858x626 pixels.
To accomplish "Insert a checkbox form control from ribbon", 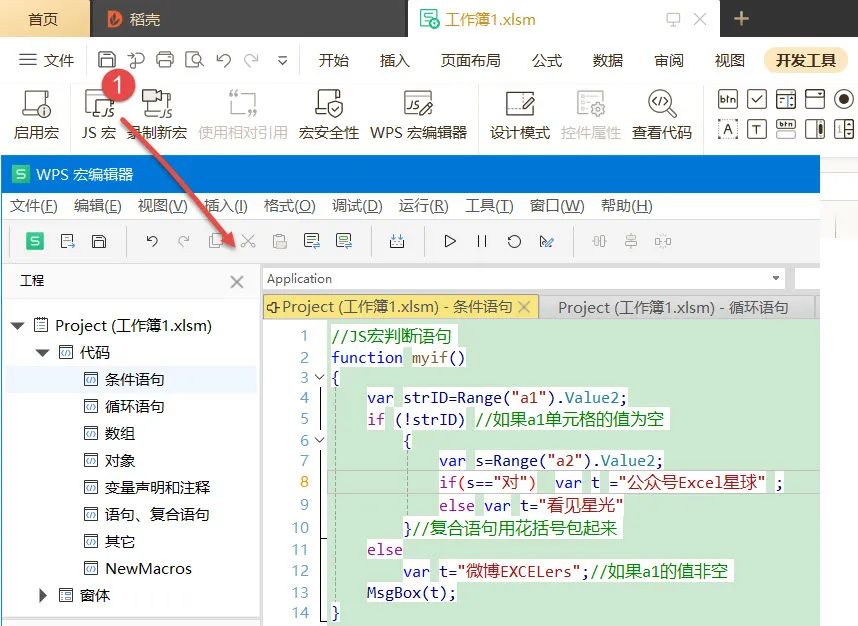I will coord(757,100).
